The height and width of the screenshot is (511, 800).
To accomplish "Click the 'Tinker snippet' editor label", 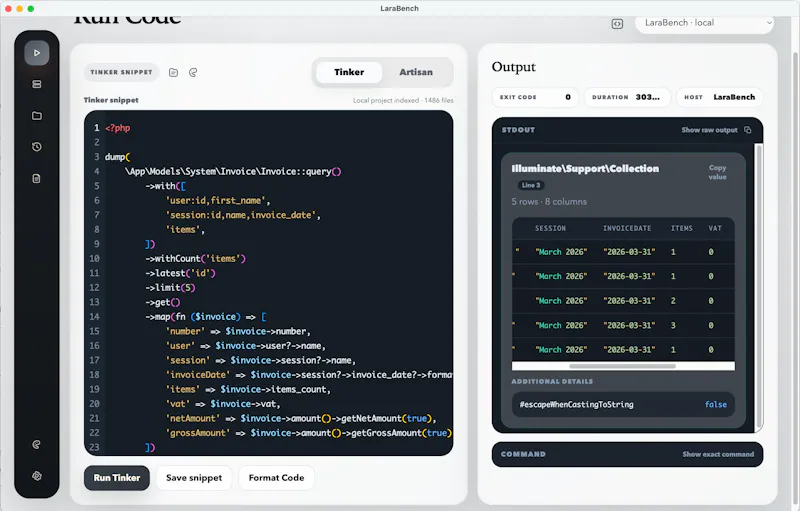I will (111, 100).
